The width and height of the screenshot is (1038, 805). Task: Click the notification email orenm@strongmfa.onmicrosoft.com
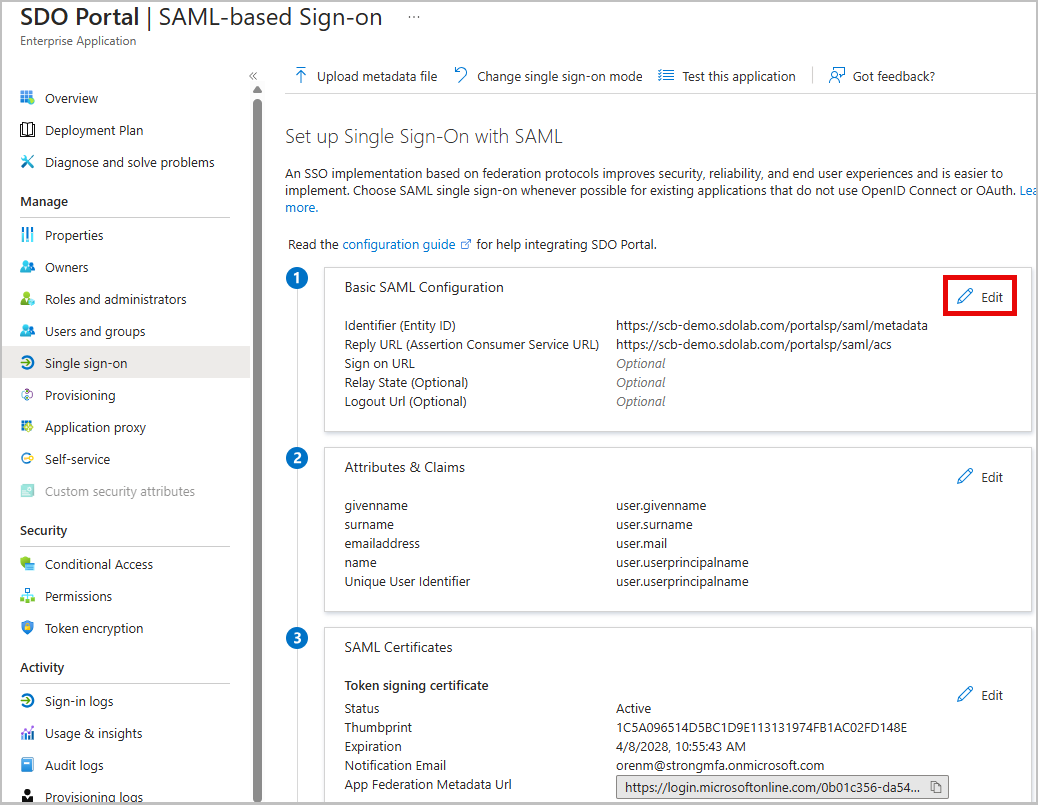coord(720,765)
